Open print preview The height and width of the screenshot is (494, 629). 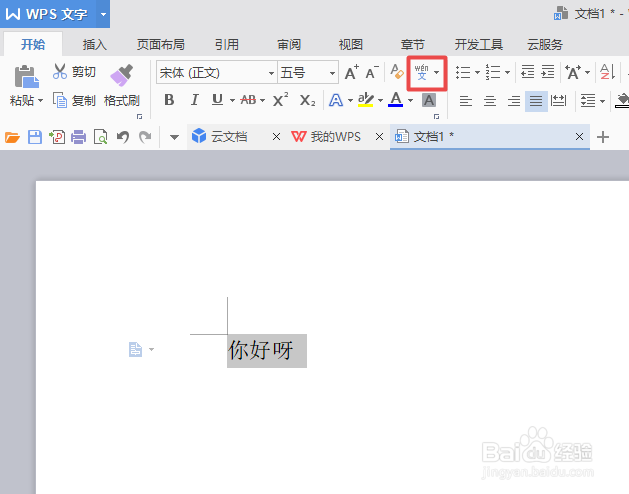[x=100, y=137]
